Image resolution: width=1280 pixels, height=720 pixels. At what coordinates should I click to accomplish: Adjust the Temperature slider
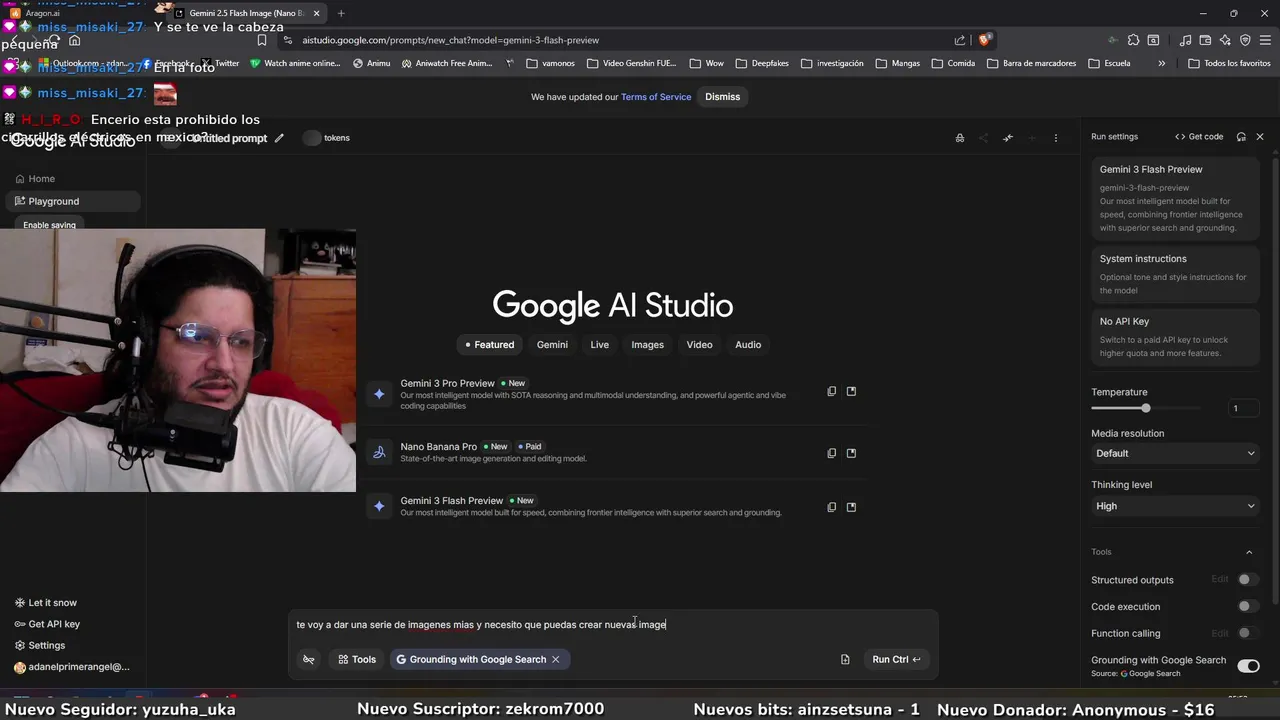[x=1146, y=408]
